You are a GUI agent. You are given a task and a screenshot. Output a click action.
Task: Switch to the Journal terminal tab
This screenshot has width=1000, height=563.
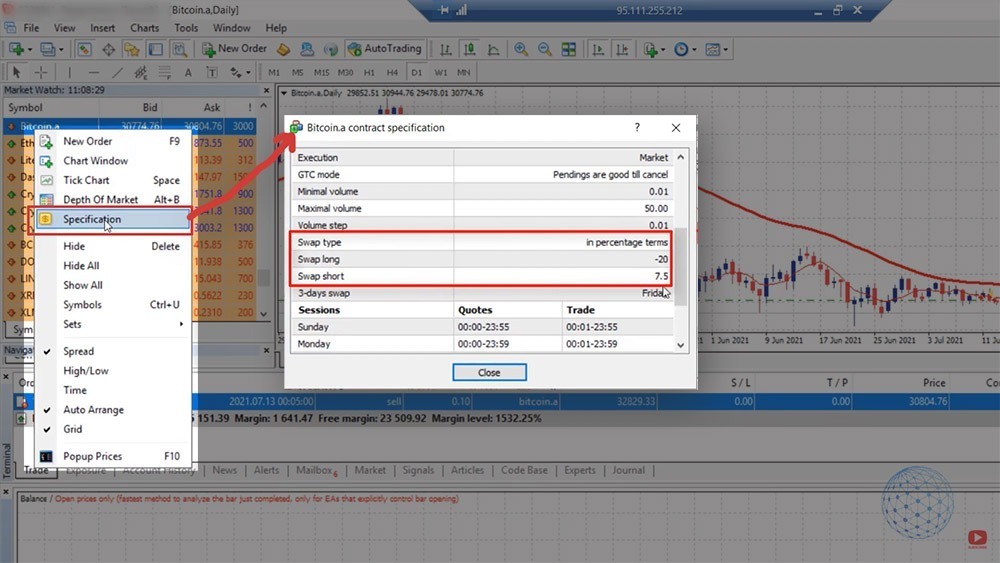click(x=628, y=470)
